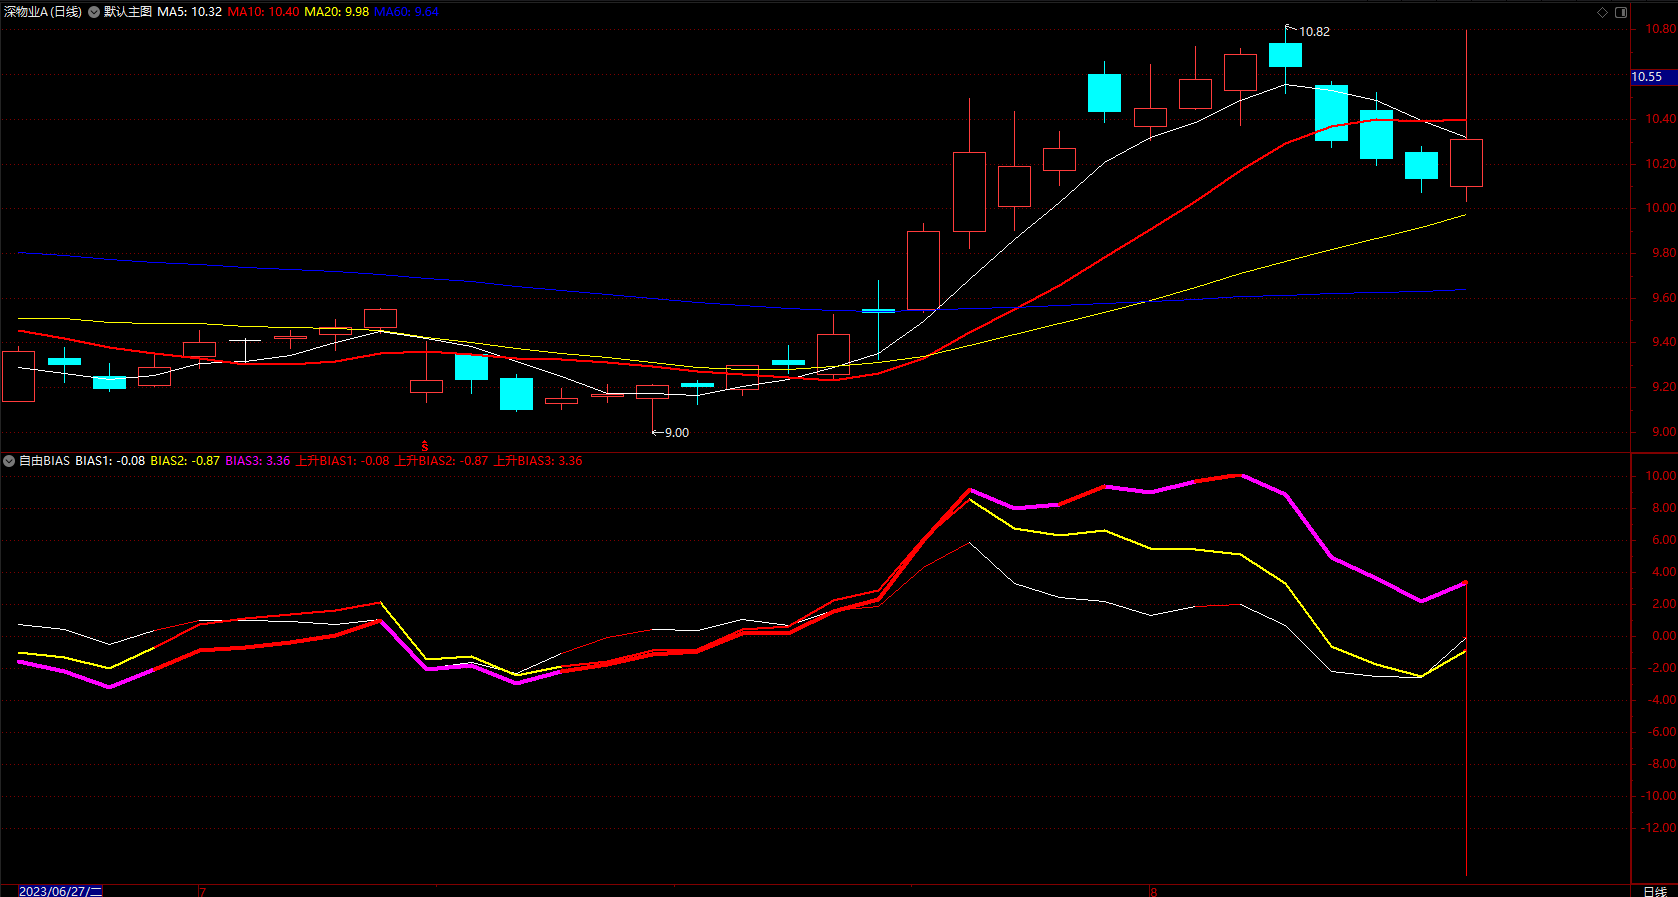The width and height of the screenshot is (1678, 897).
Task: Open the main chart dropdown arrow beside 默认主图
Action: [x=94, y=12]
